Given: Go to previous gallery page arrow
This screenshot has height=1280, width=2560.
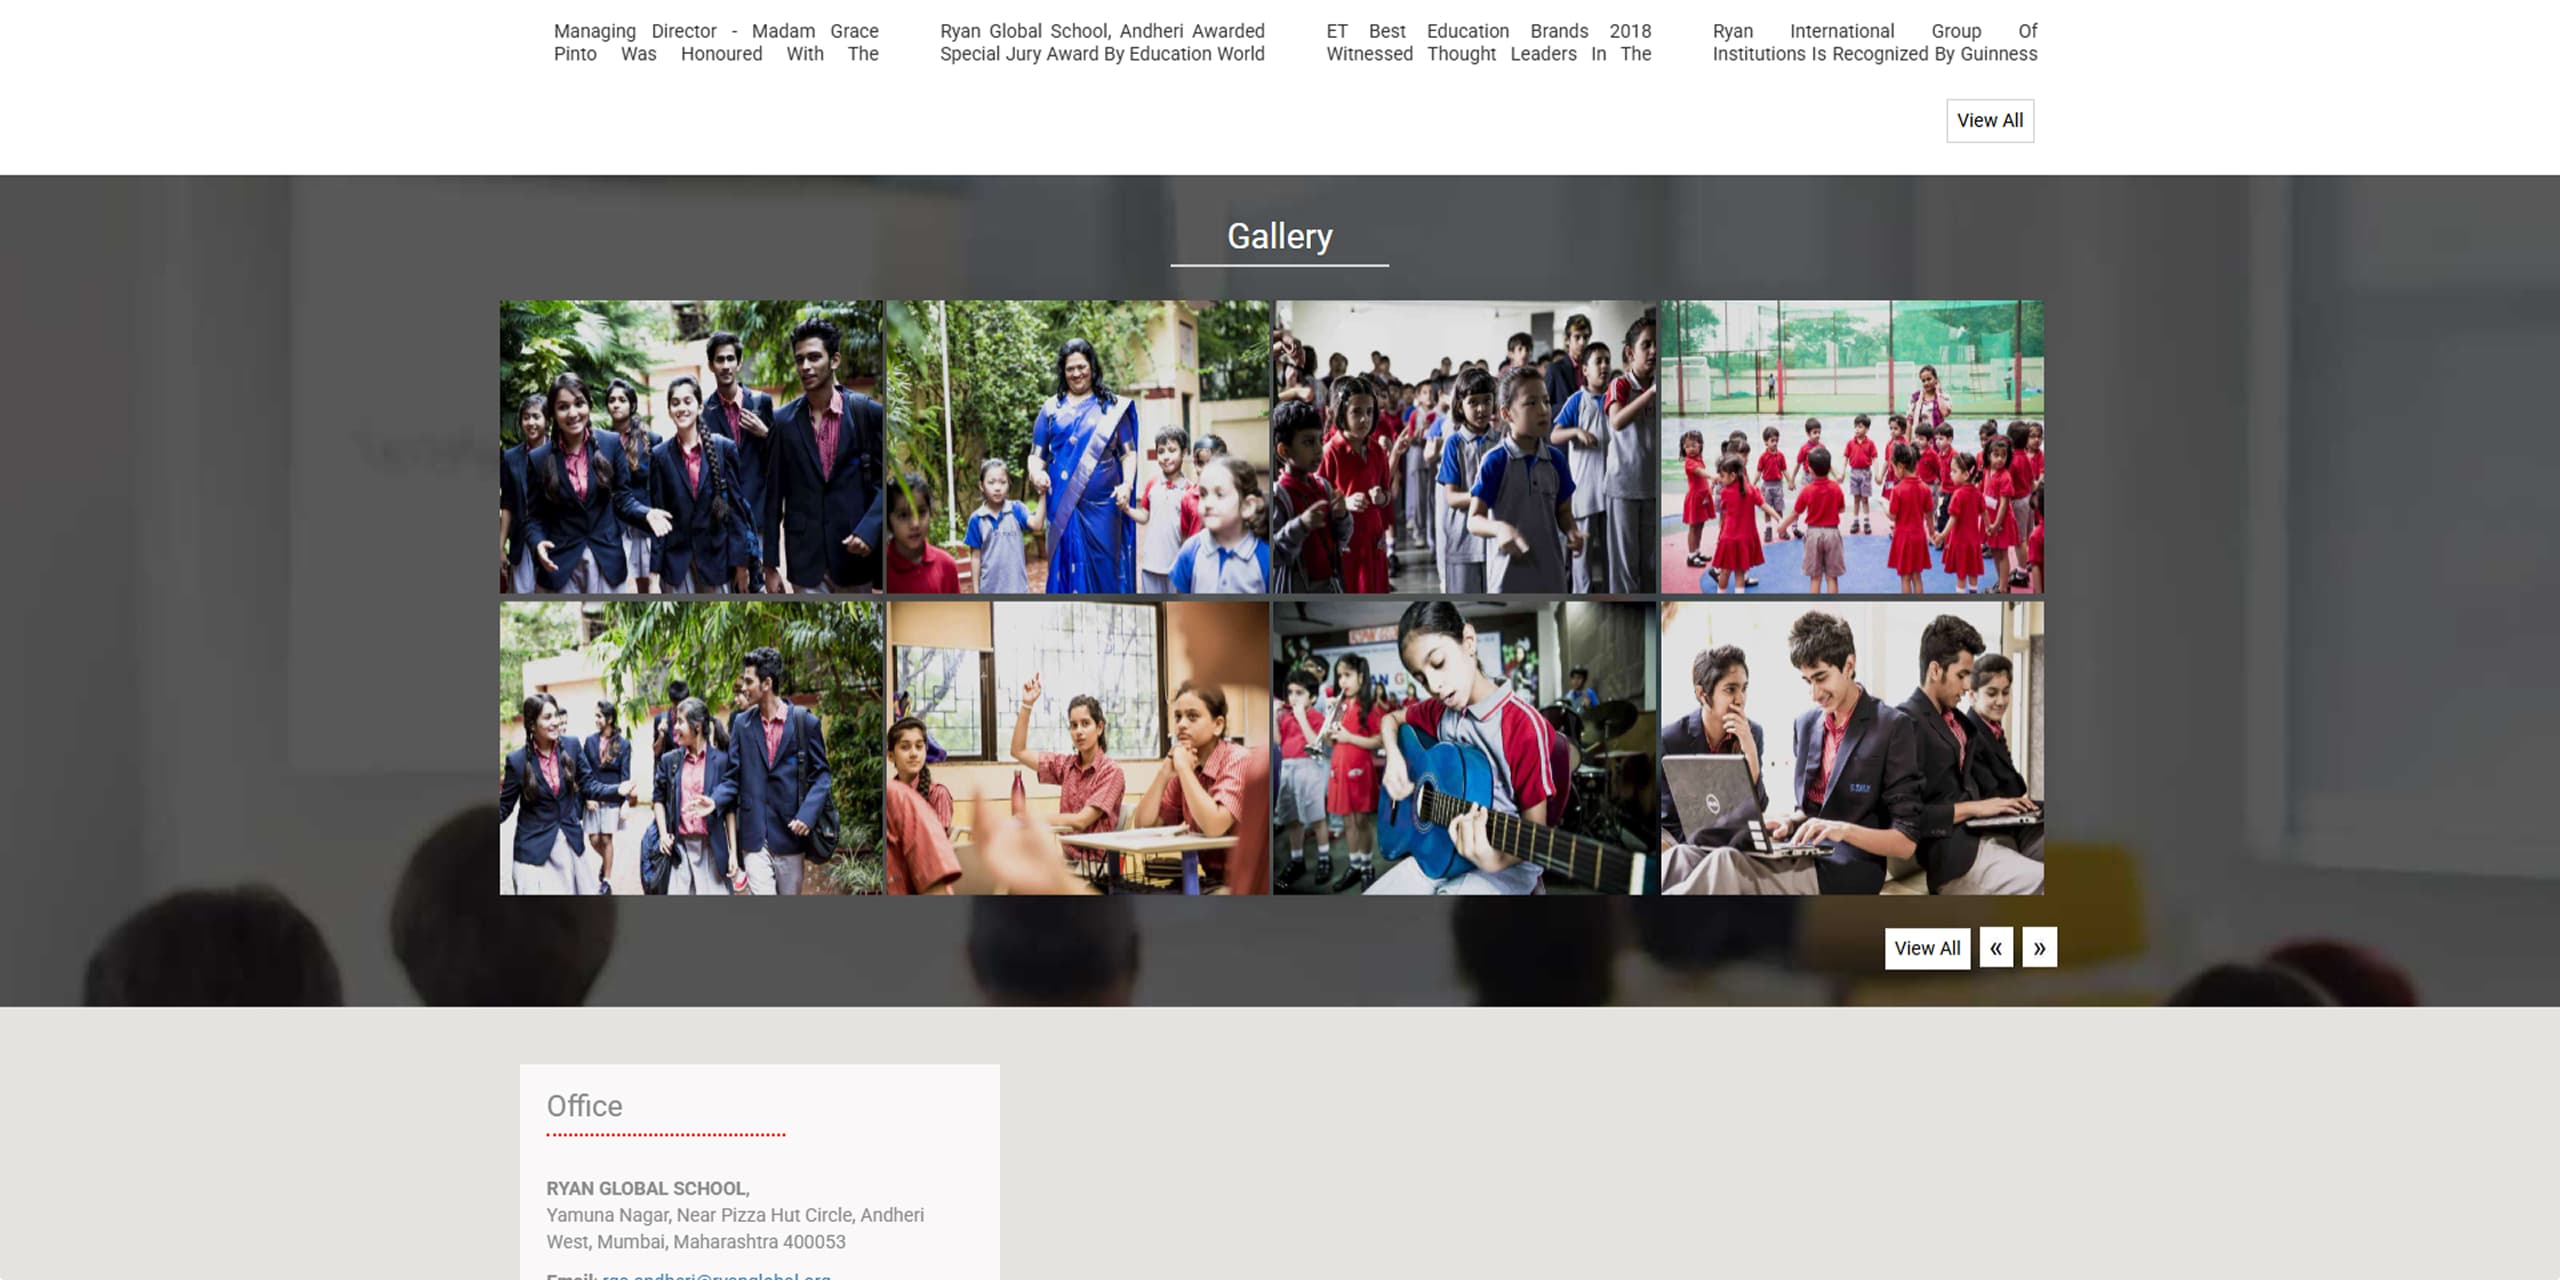Looking at the screenshot, I should (x=1995, y=948).
